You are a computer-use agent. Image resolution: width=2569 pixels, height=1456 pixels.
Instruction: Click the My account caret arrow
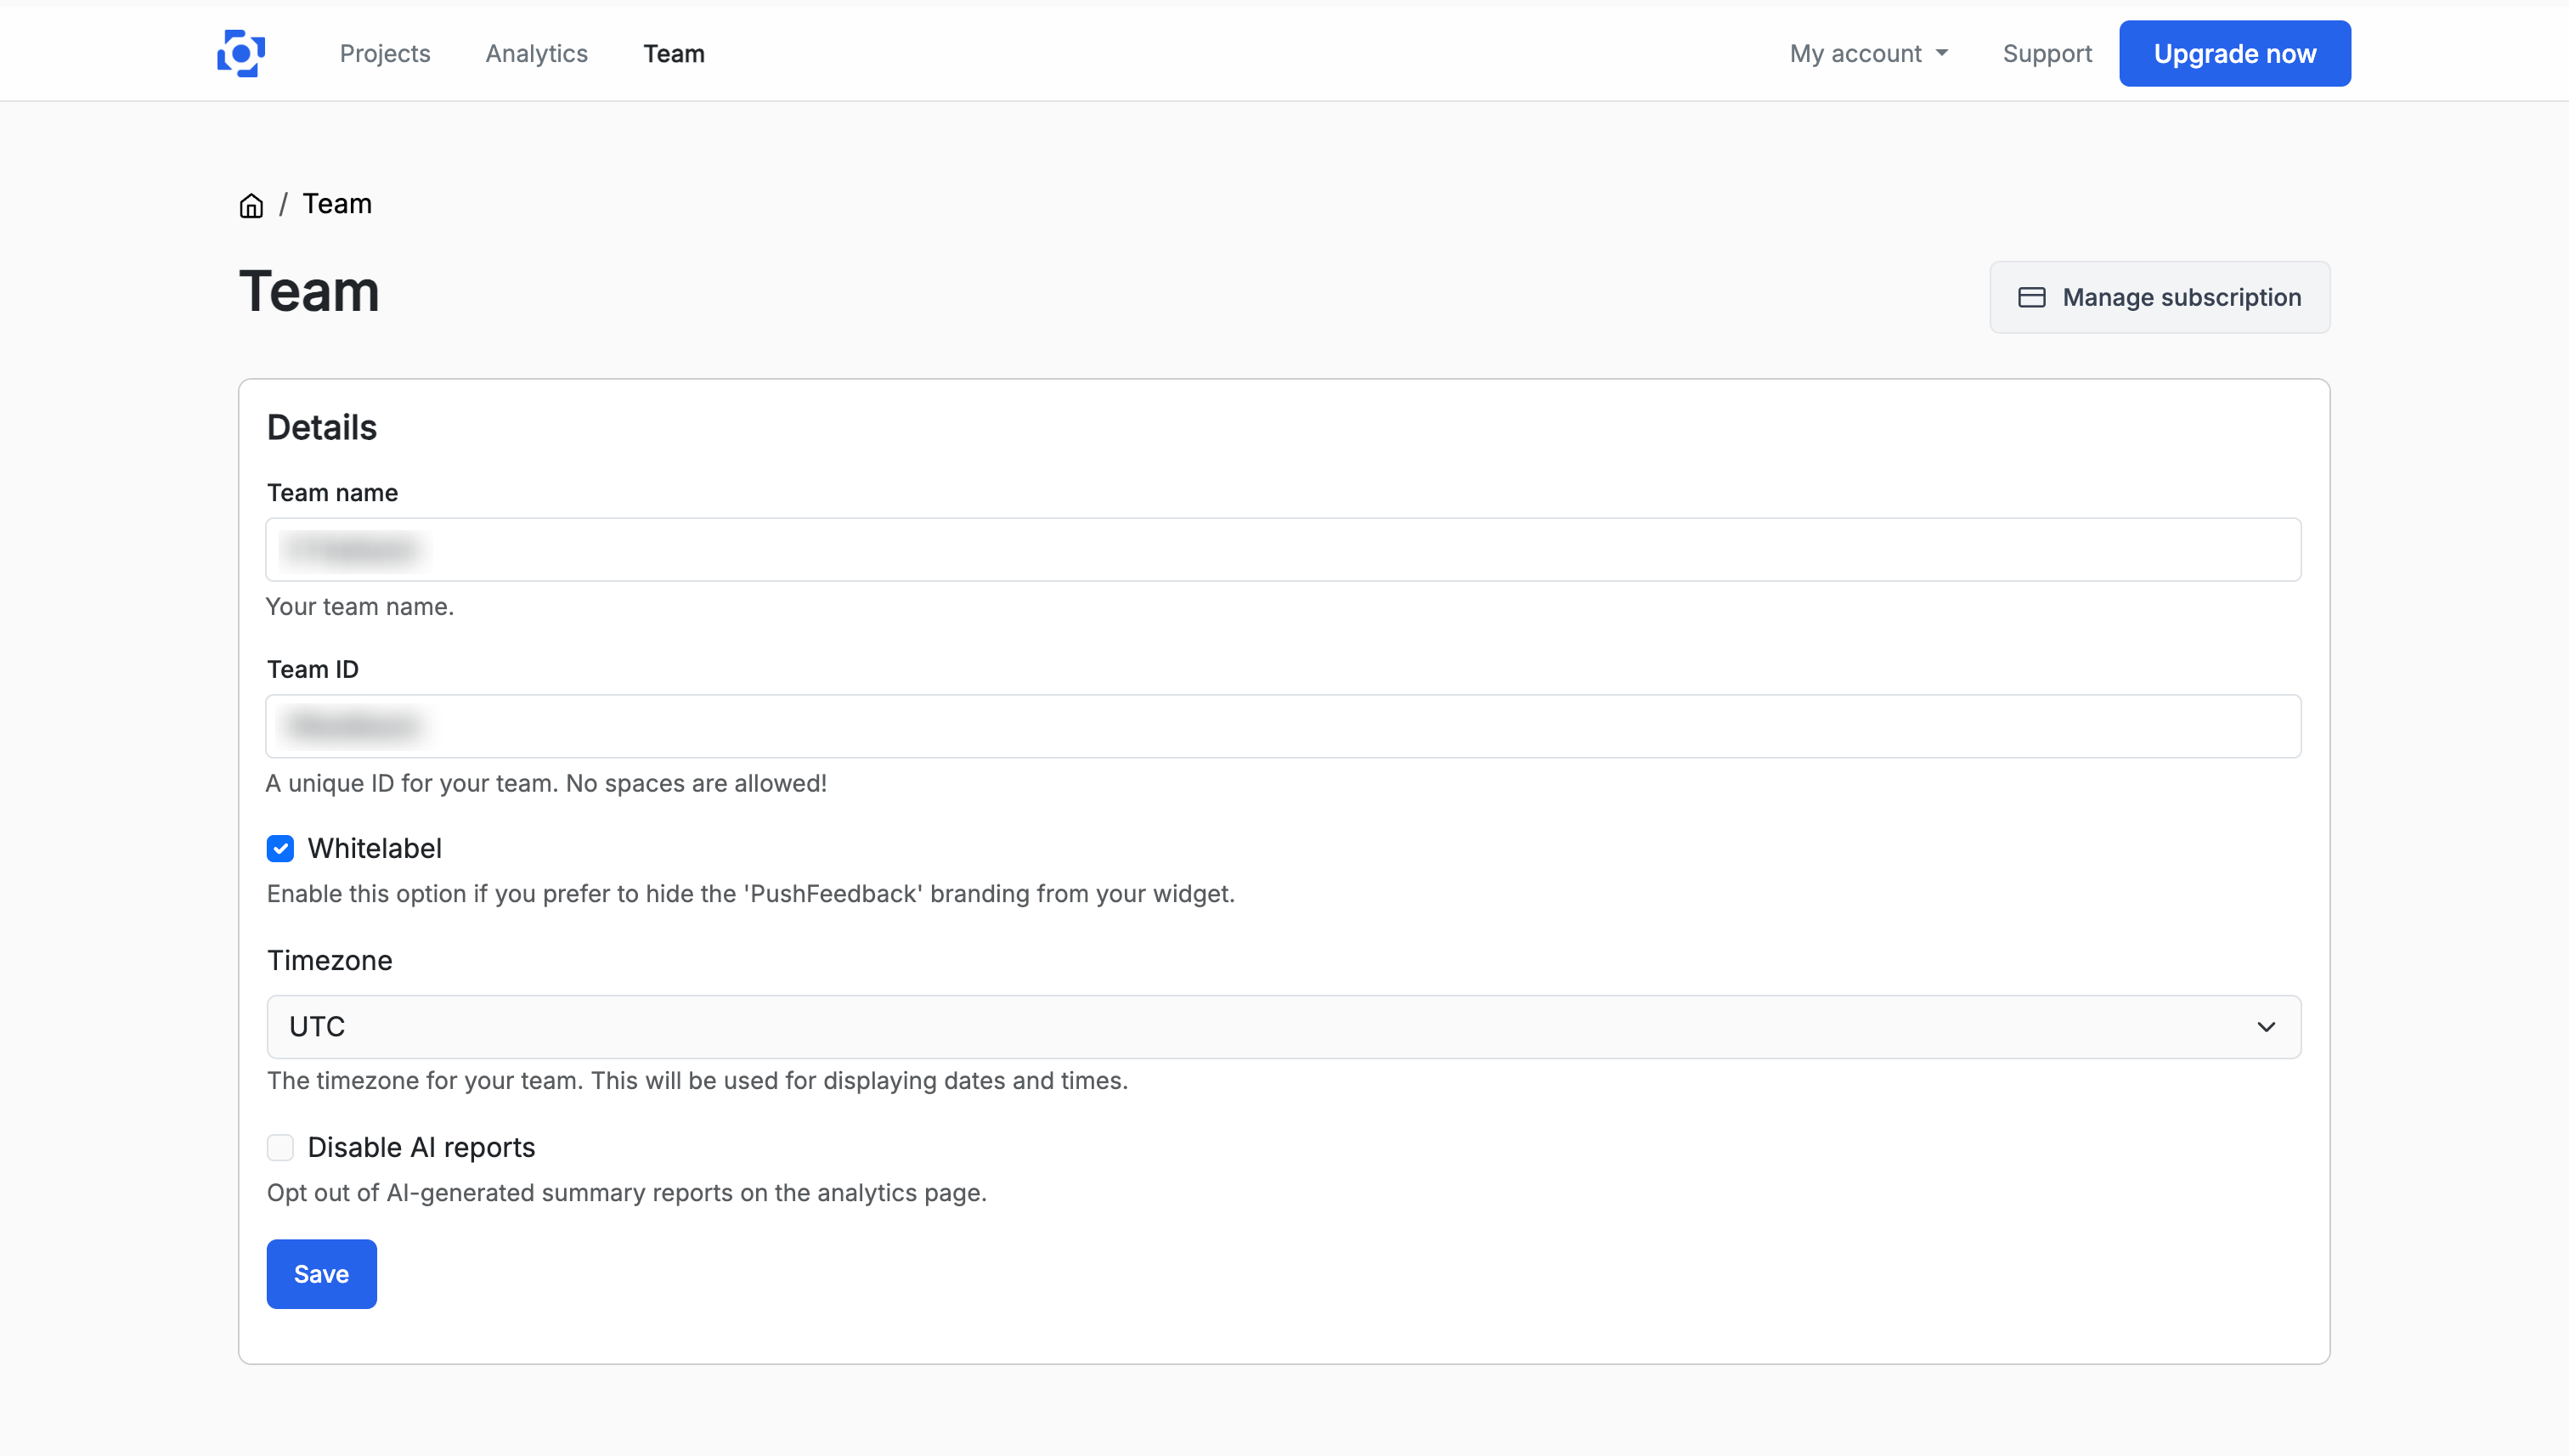point(1942,53)
